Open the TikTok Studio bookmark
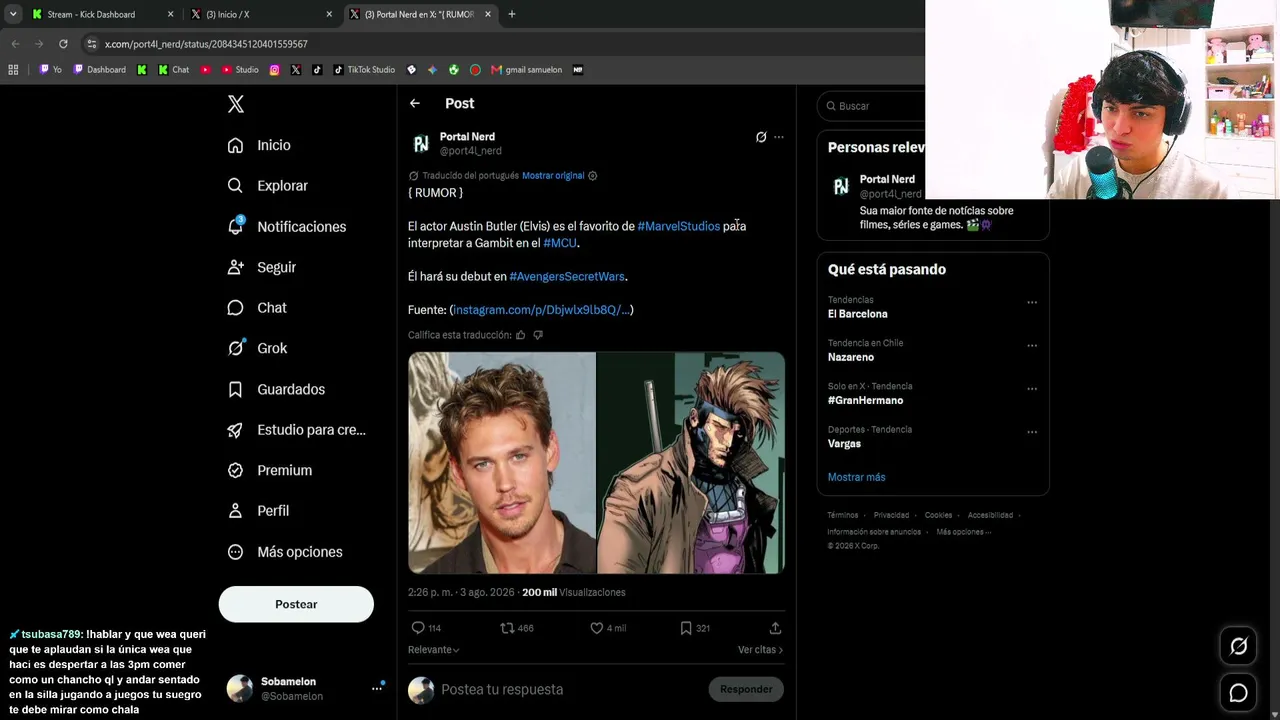The image size is (1280, 720). [x=364, y=70]
